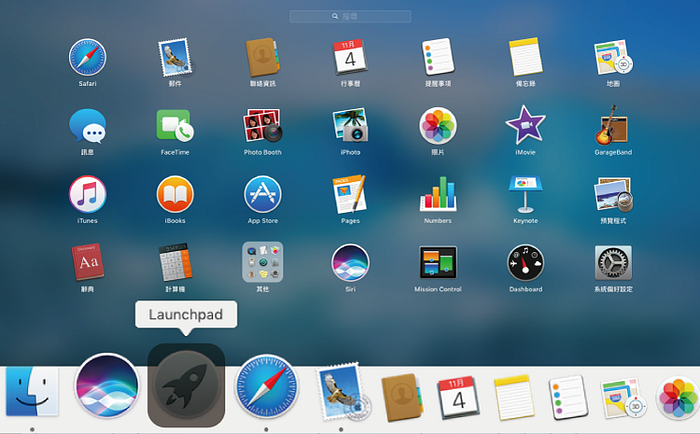Launch Contacts from the Launchpad grid
This screenshot has width=700, height=434.
(x=262, y=57)
